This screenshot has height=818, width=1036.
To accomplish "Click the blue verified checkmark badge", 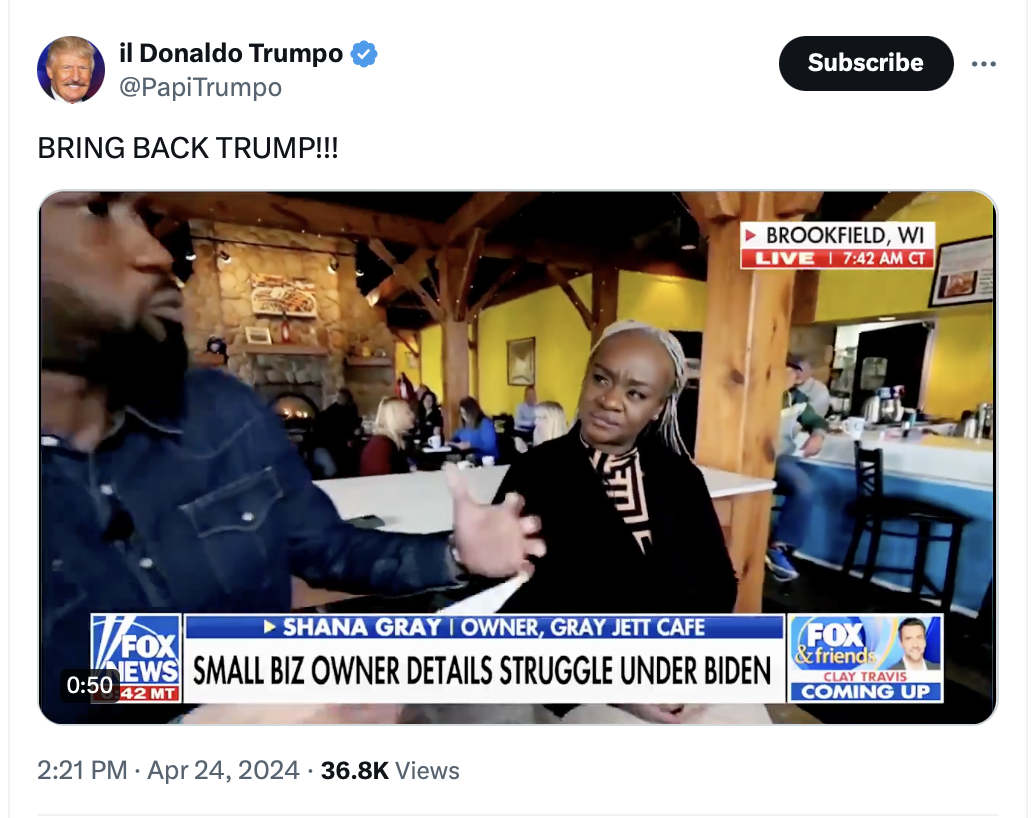I will (363, 54).
